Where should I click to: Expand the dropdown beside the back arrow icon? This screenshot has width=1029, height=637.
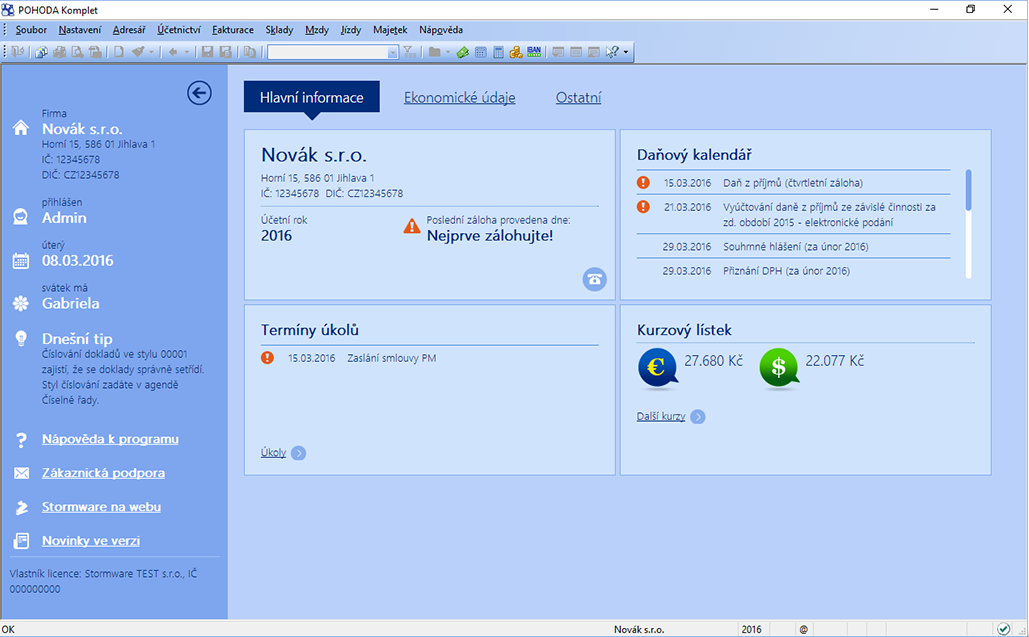point(186,52)
